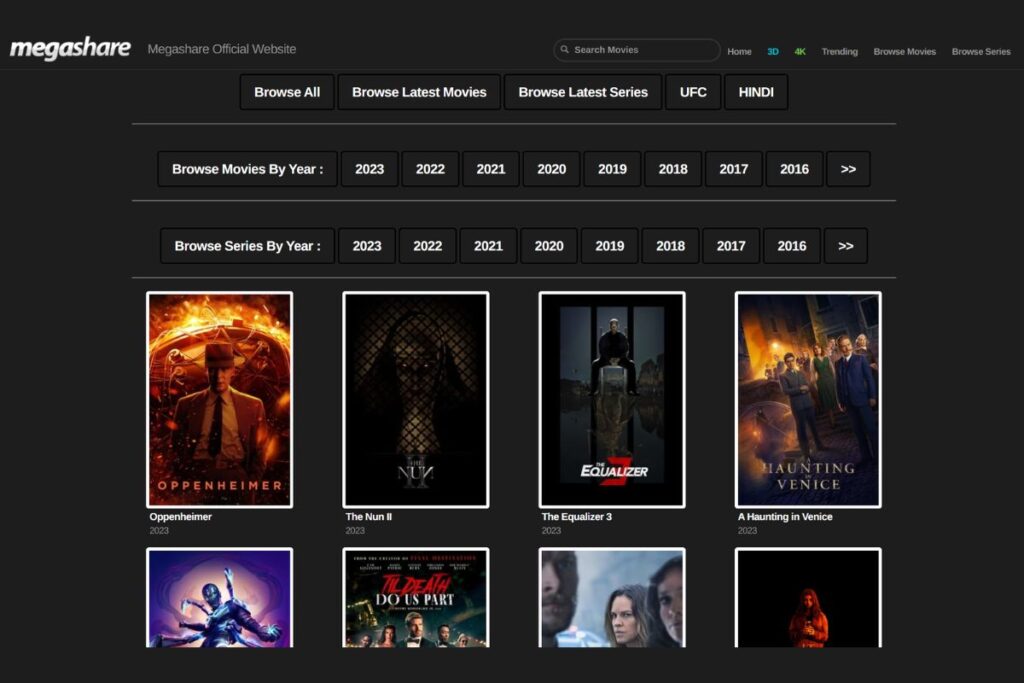Screen dimensions: 1024x683
Task: Select 2018 in Browse Series By Year
Action: pyautogui.click(x=671, y=246)
